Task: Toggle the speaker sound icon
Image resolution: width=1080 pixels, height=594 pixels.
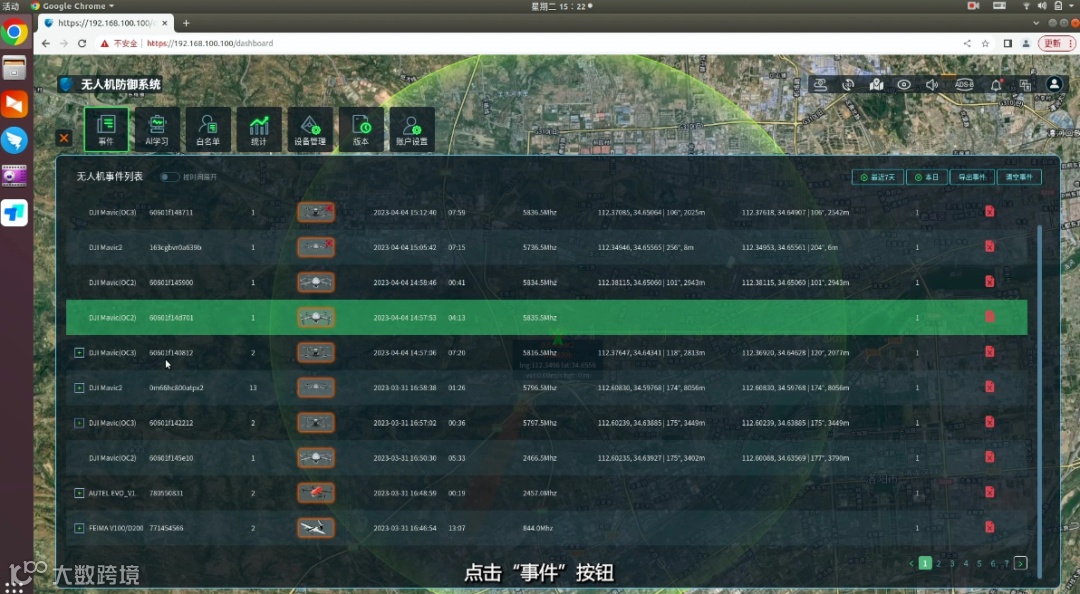Action: 932,85
